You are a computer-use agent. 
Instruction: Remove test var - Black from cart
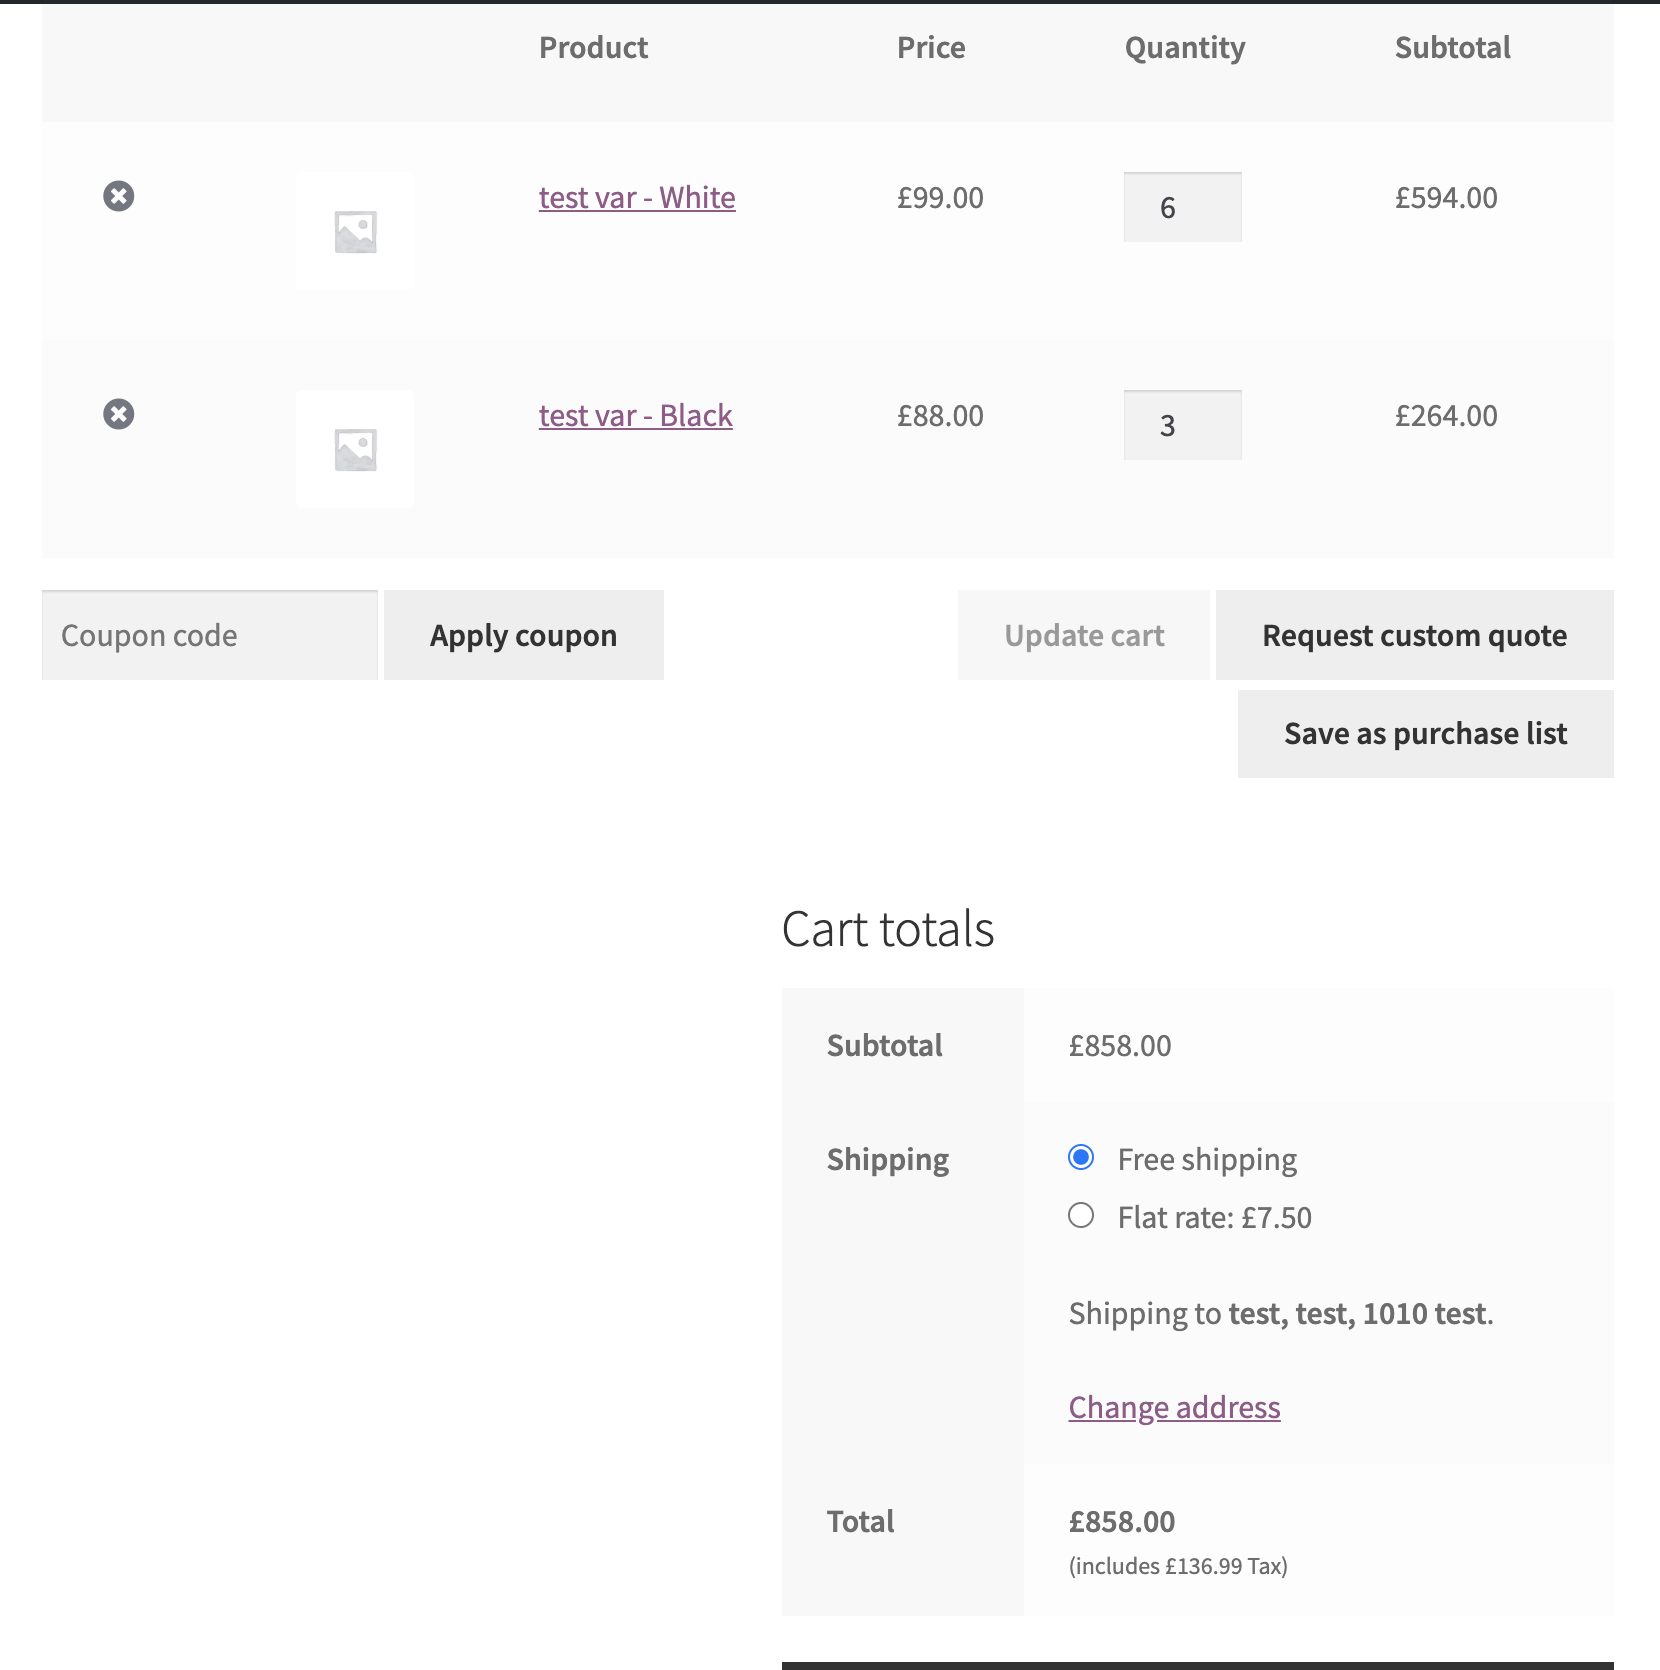point(119,414)
